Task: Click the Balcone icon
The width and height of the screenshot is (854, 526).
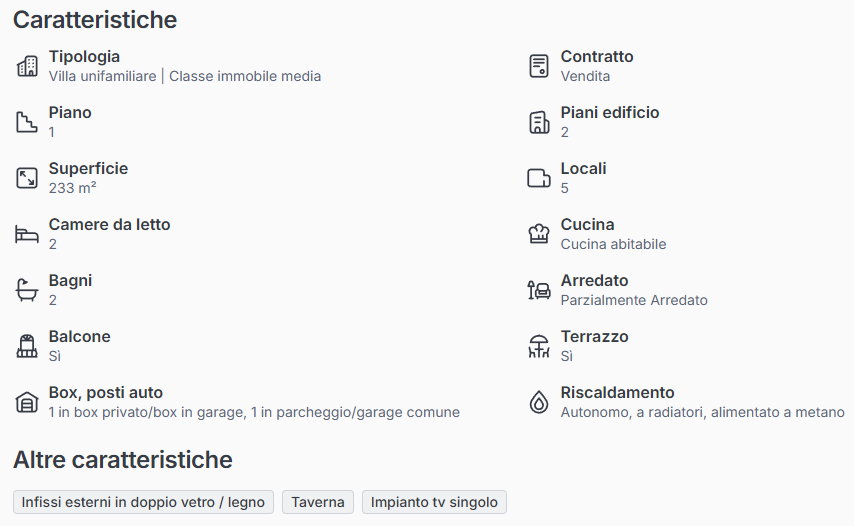Action: tap(27, 346)
